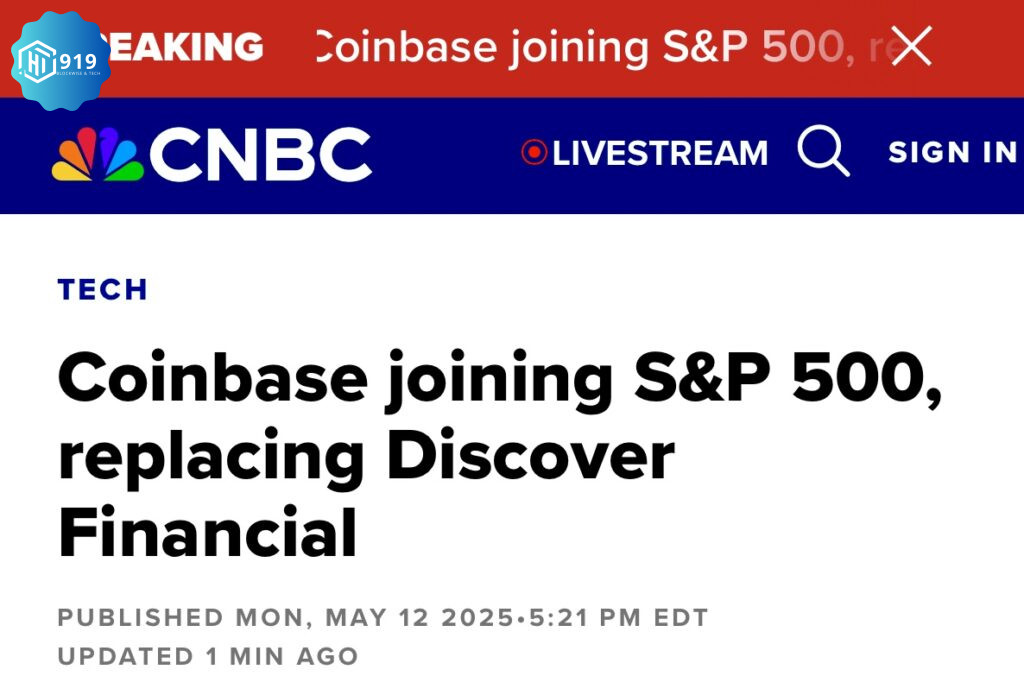Open the TECH section link

tap(103, 289)
